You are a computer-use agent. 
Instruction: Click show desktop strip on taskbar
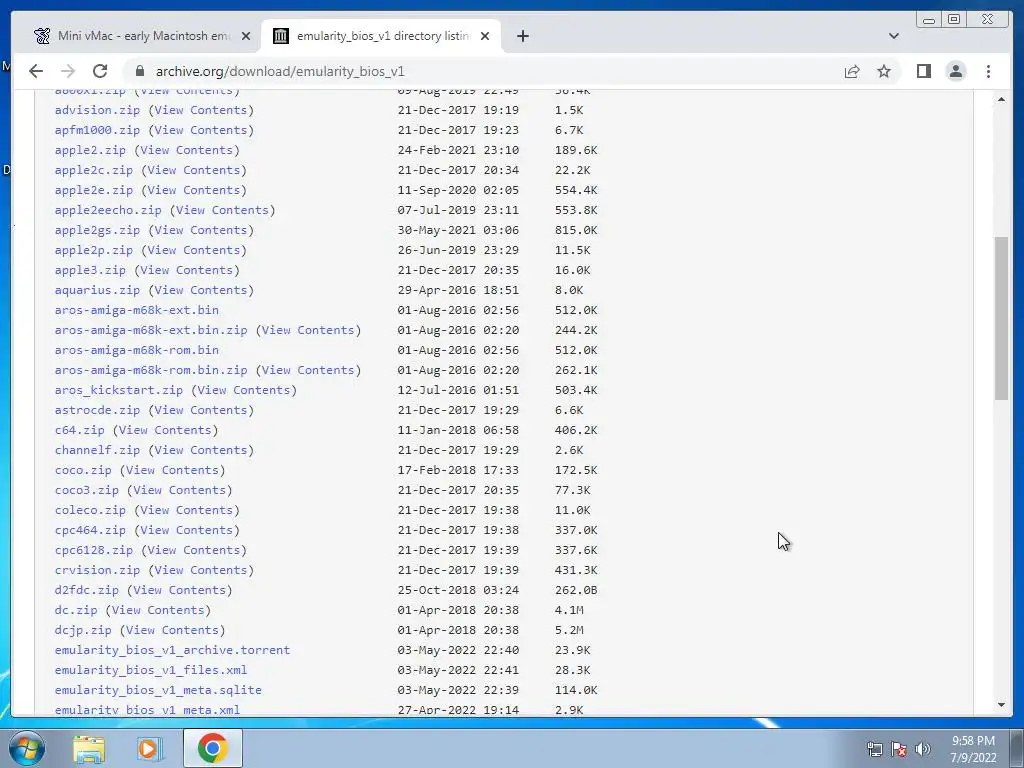coord(1017,748)
